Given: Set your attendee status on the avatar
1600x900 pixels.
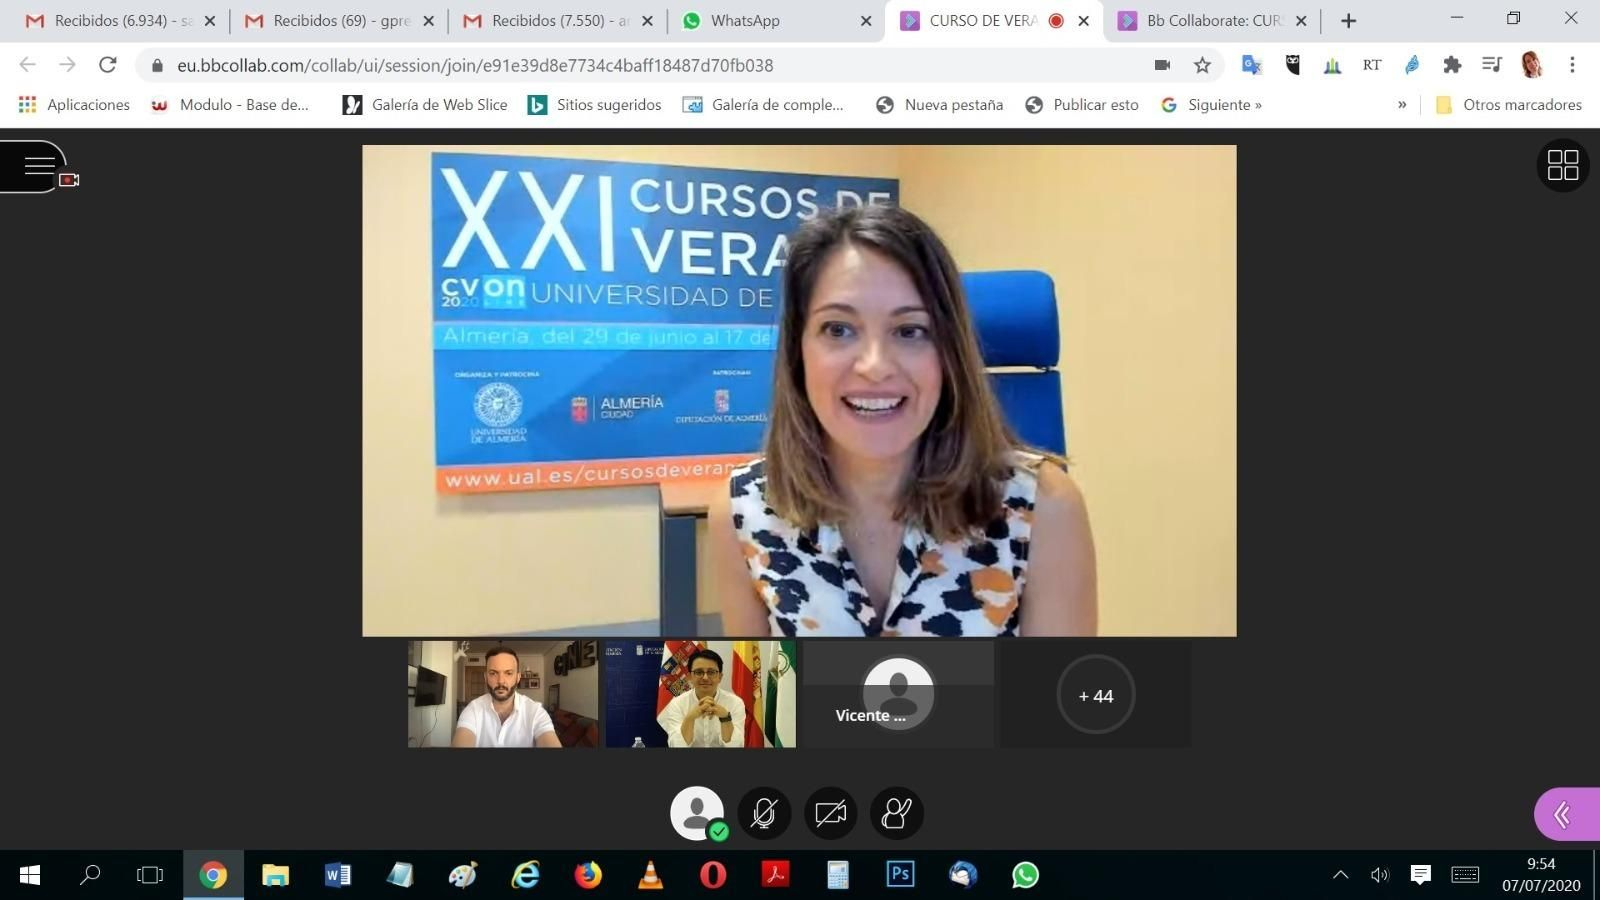Looking at the screenshot, I should tap(697, 813).
